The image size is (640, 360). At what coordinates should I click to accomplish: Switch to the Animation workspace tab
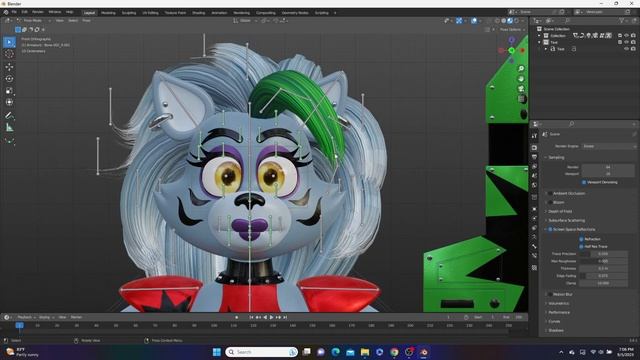point(219,13)
